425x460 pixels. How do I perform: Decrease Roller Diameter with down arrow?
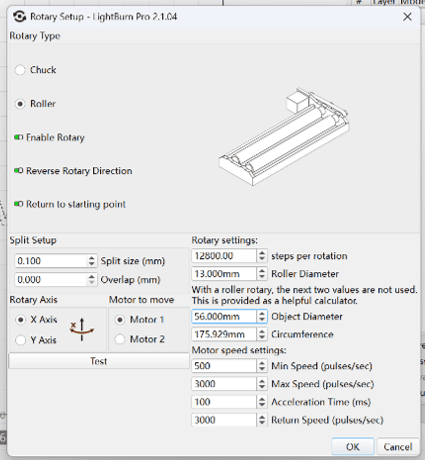[262, 277]
